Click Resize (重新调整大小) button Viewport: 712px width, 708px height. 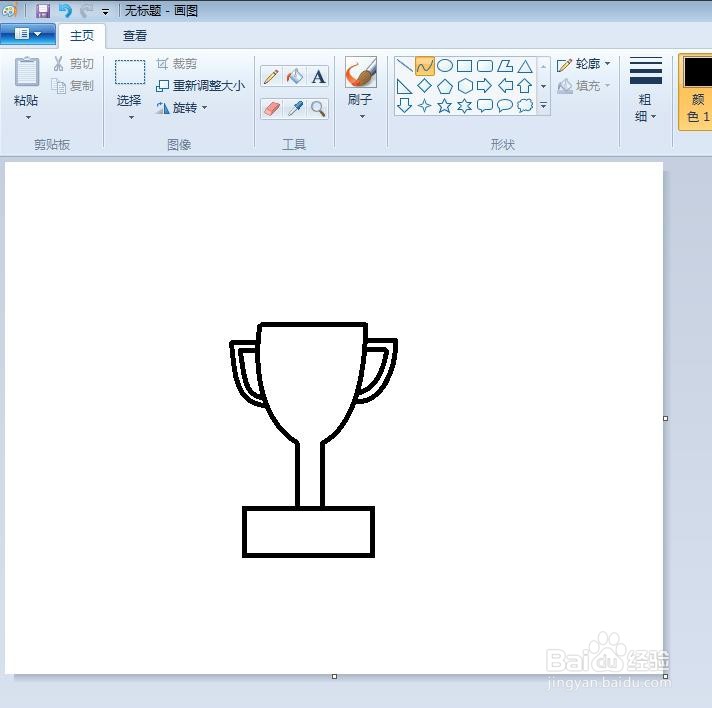200,85
